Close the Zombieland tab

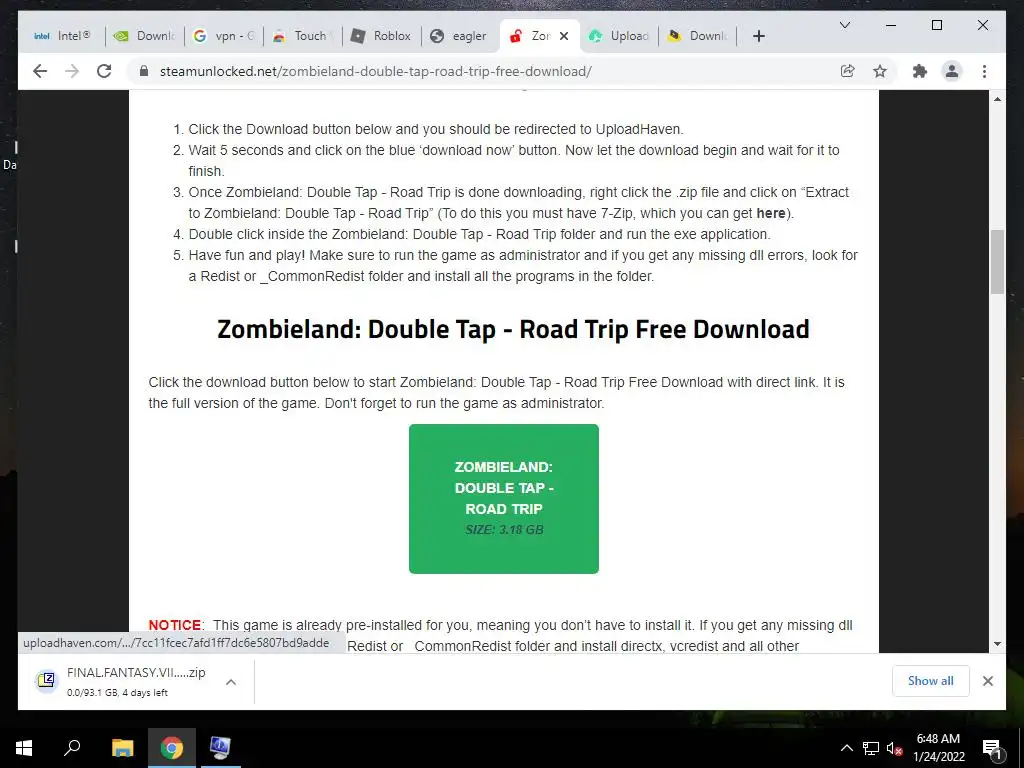click(564, 36)
